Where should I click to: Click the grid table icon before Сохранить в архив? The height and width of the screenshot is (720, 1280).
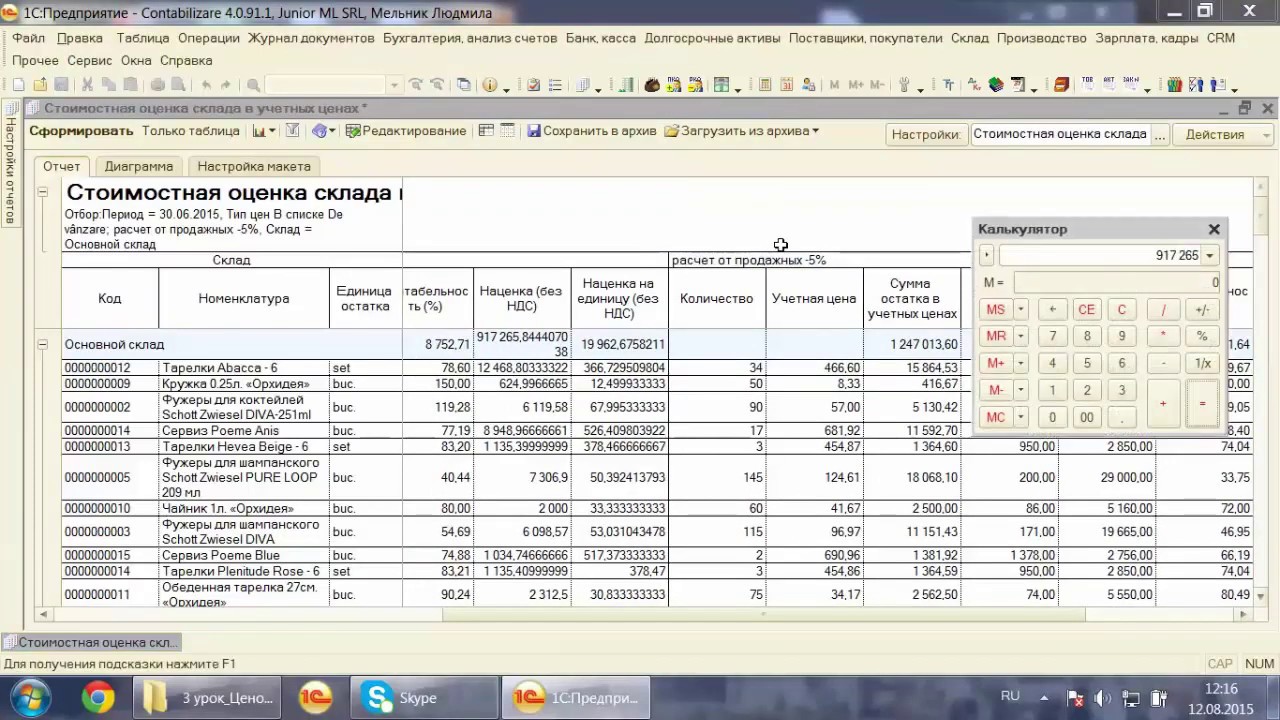(x=508, y=131)
